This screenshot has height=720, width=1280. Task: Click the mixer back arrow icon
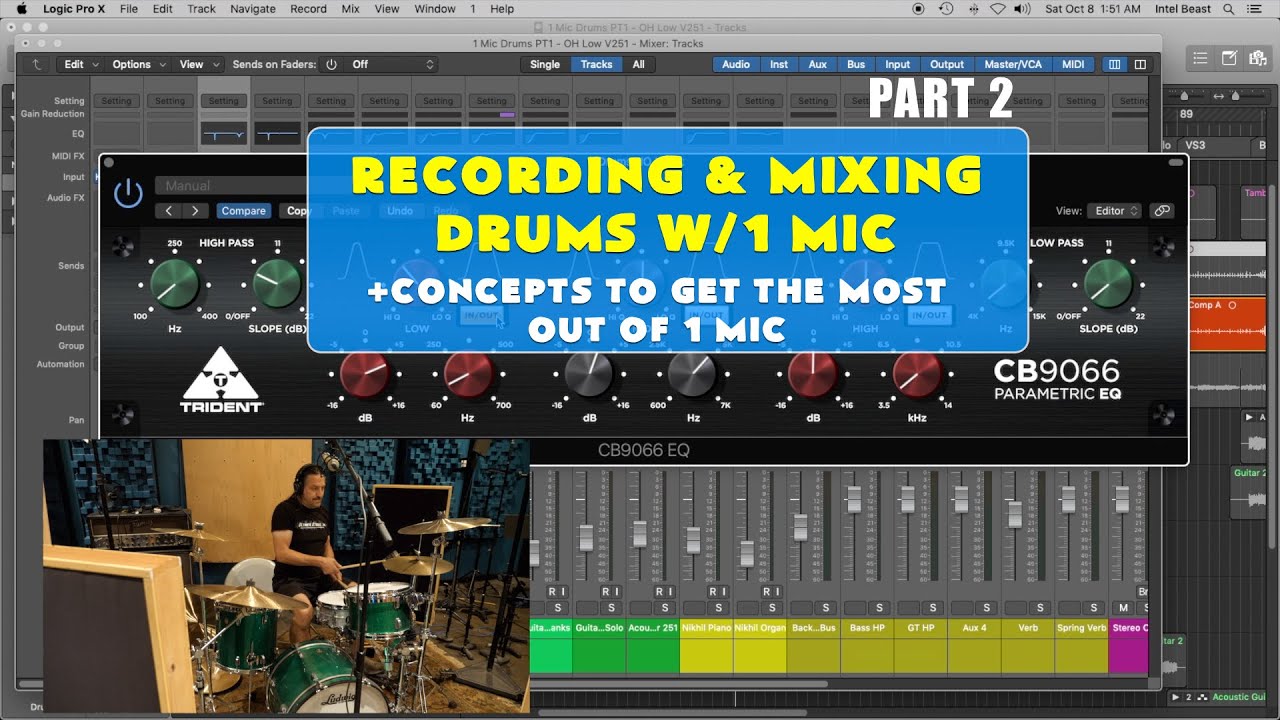click(x=37, y=64)
